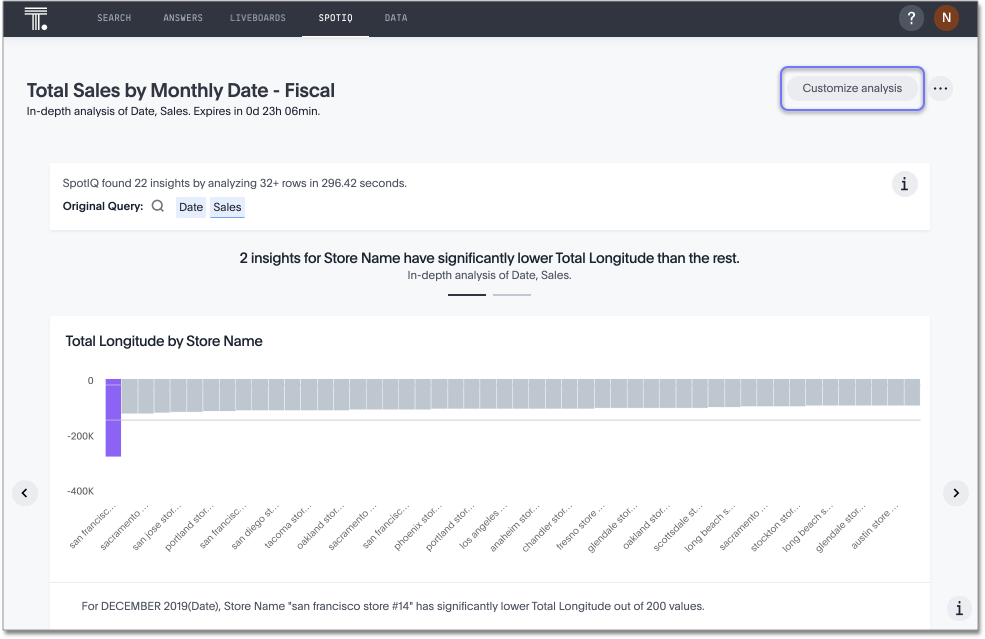Click the ThoughtSpot logo in the navbar
Screen dimensions: 985x639
[x=36, y=17]
